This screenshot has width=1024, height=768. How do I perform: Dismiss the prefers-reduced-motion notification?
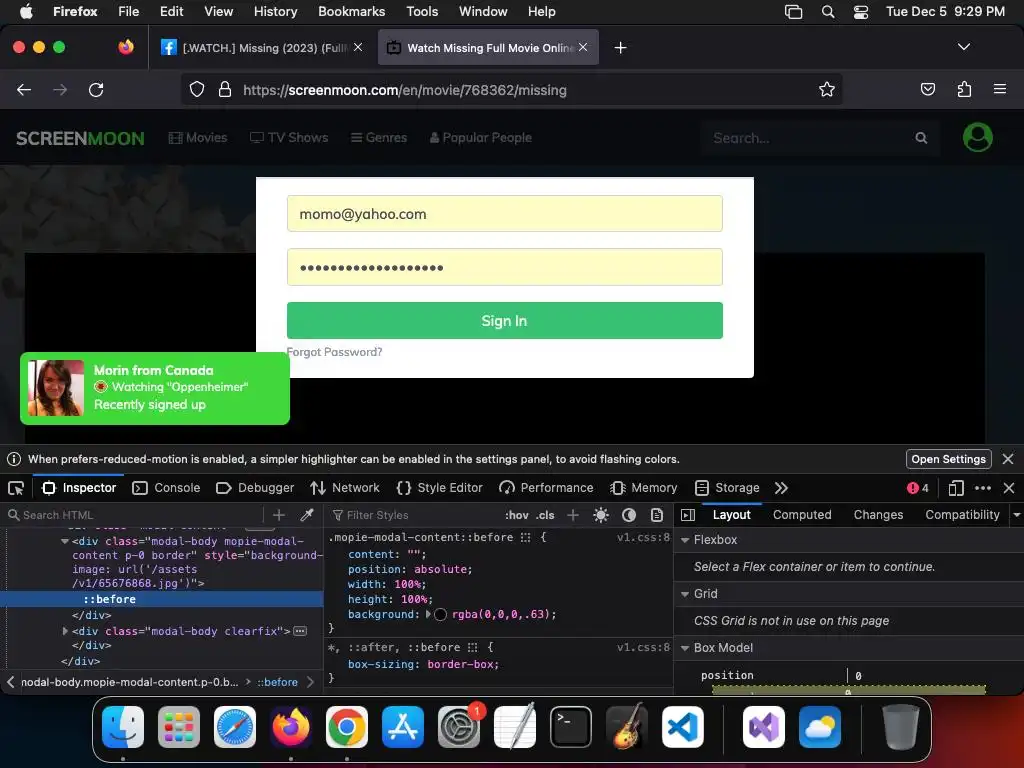coord(1008,459)
